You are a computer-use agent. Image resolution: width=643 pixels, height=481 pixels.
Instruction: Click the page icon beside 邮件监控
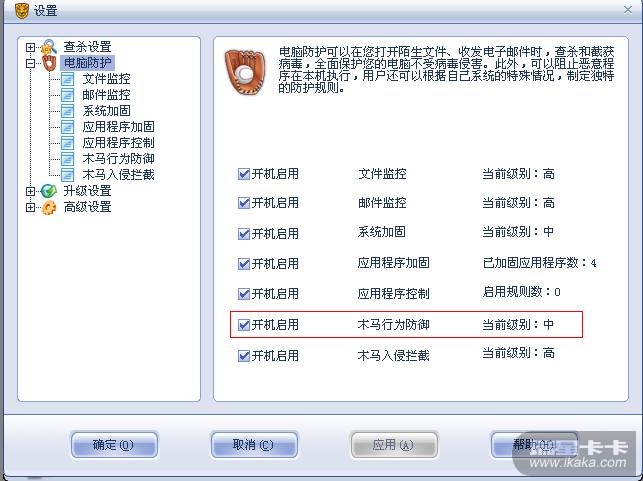point(67,95)
